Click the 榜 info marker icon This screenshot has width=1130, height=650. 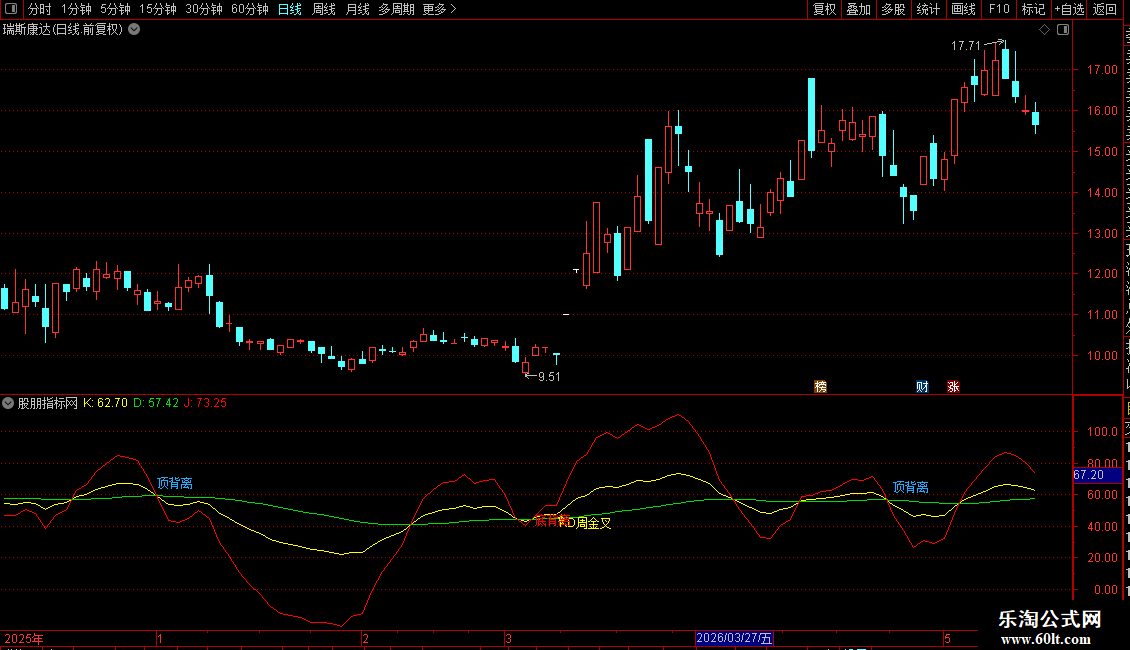(x=820, y=387)
